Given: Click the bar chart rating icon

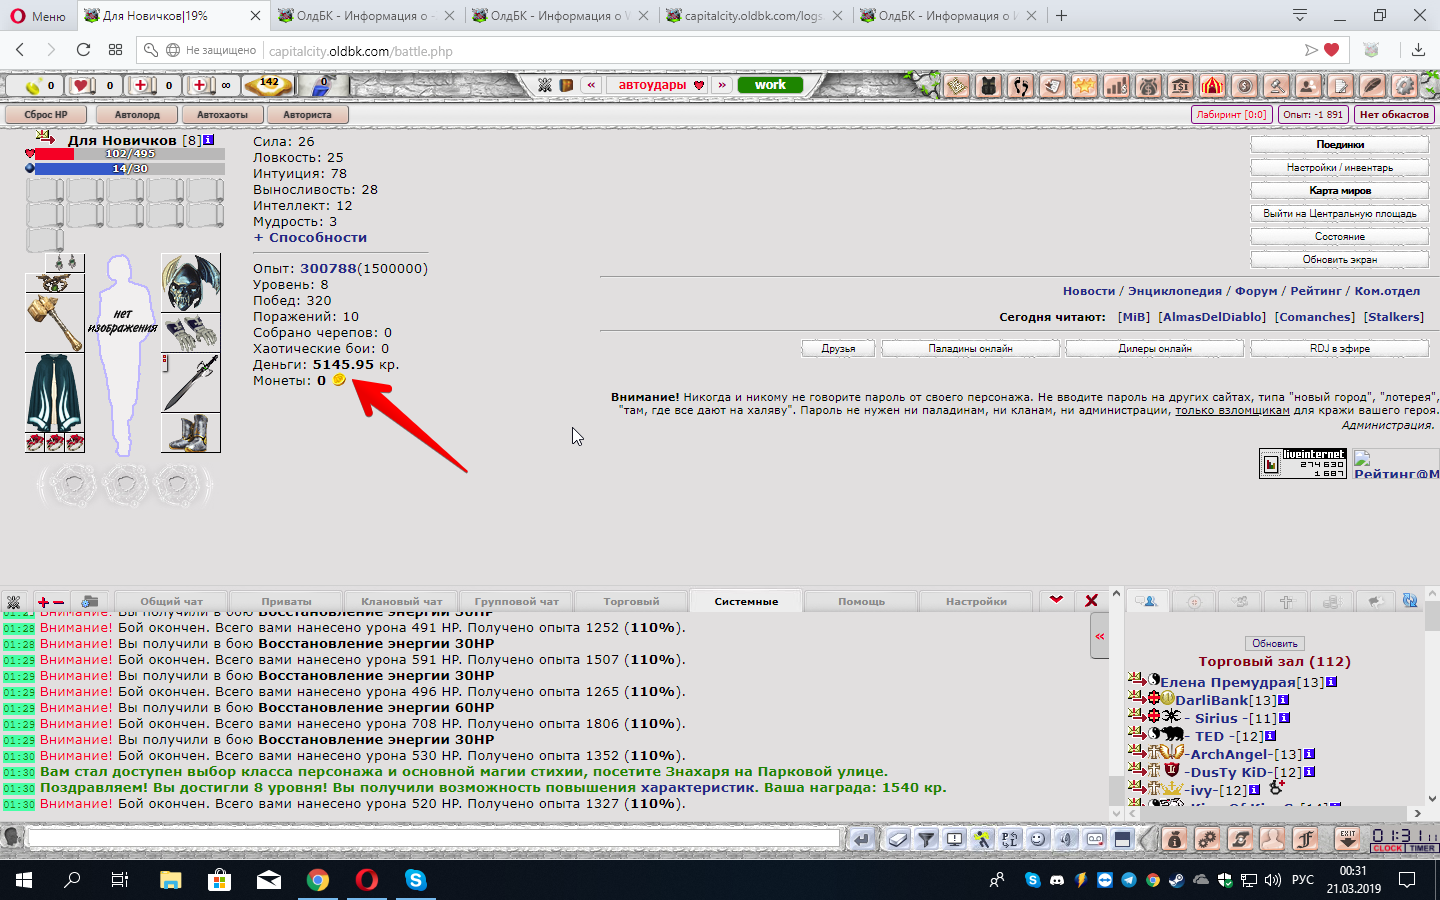Looking at the screenshot, I should [1116, 86].
